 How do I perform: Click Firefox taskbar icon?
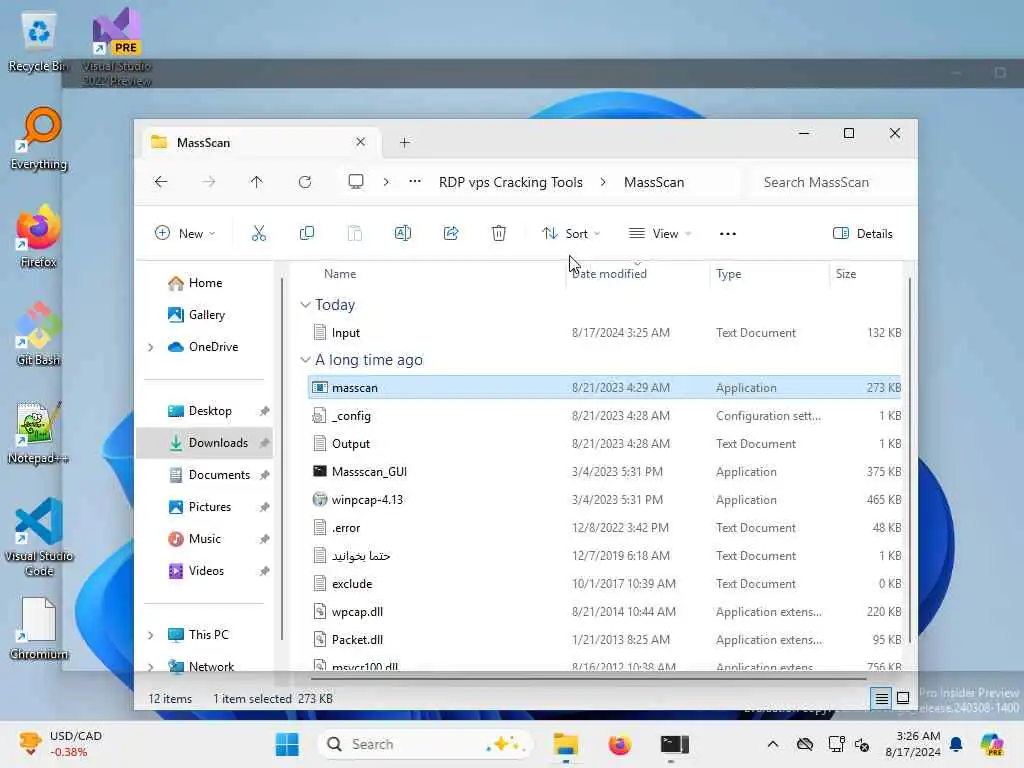click(x=620, y=744)
